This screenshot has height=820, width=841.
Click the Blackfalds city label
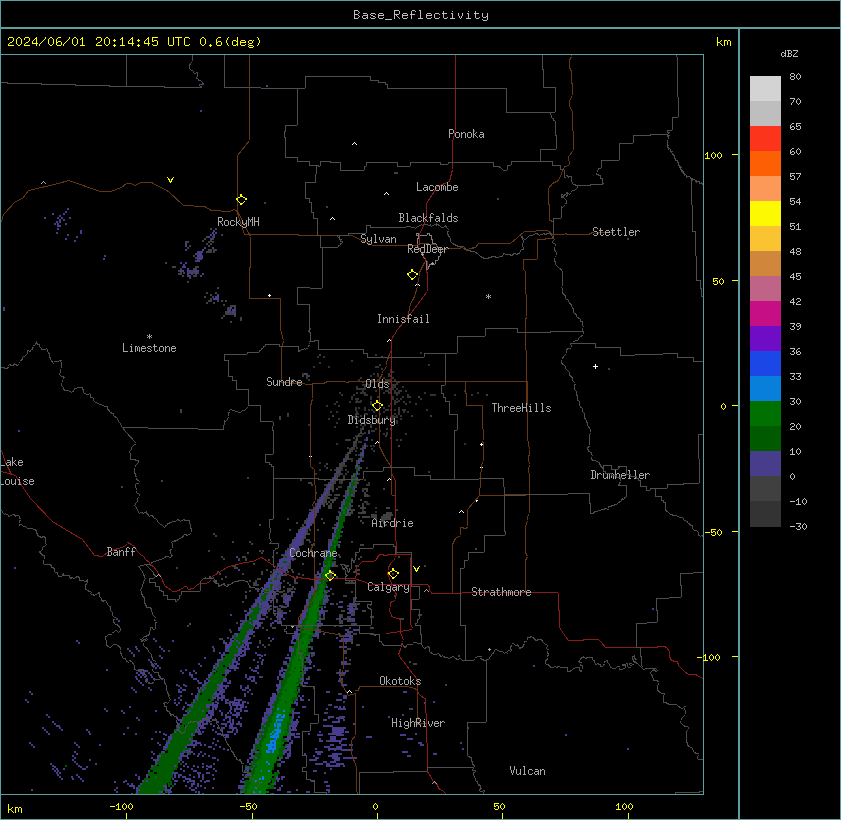(428, 218)
